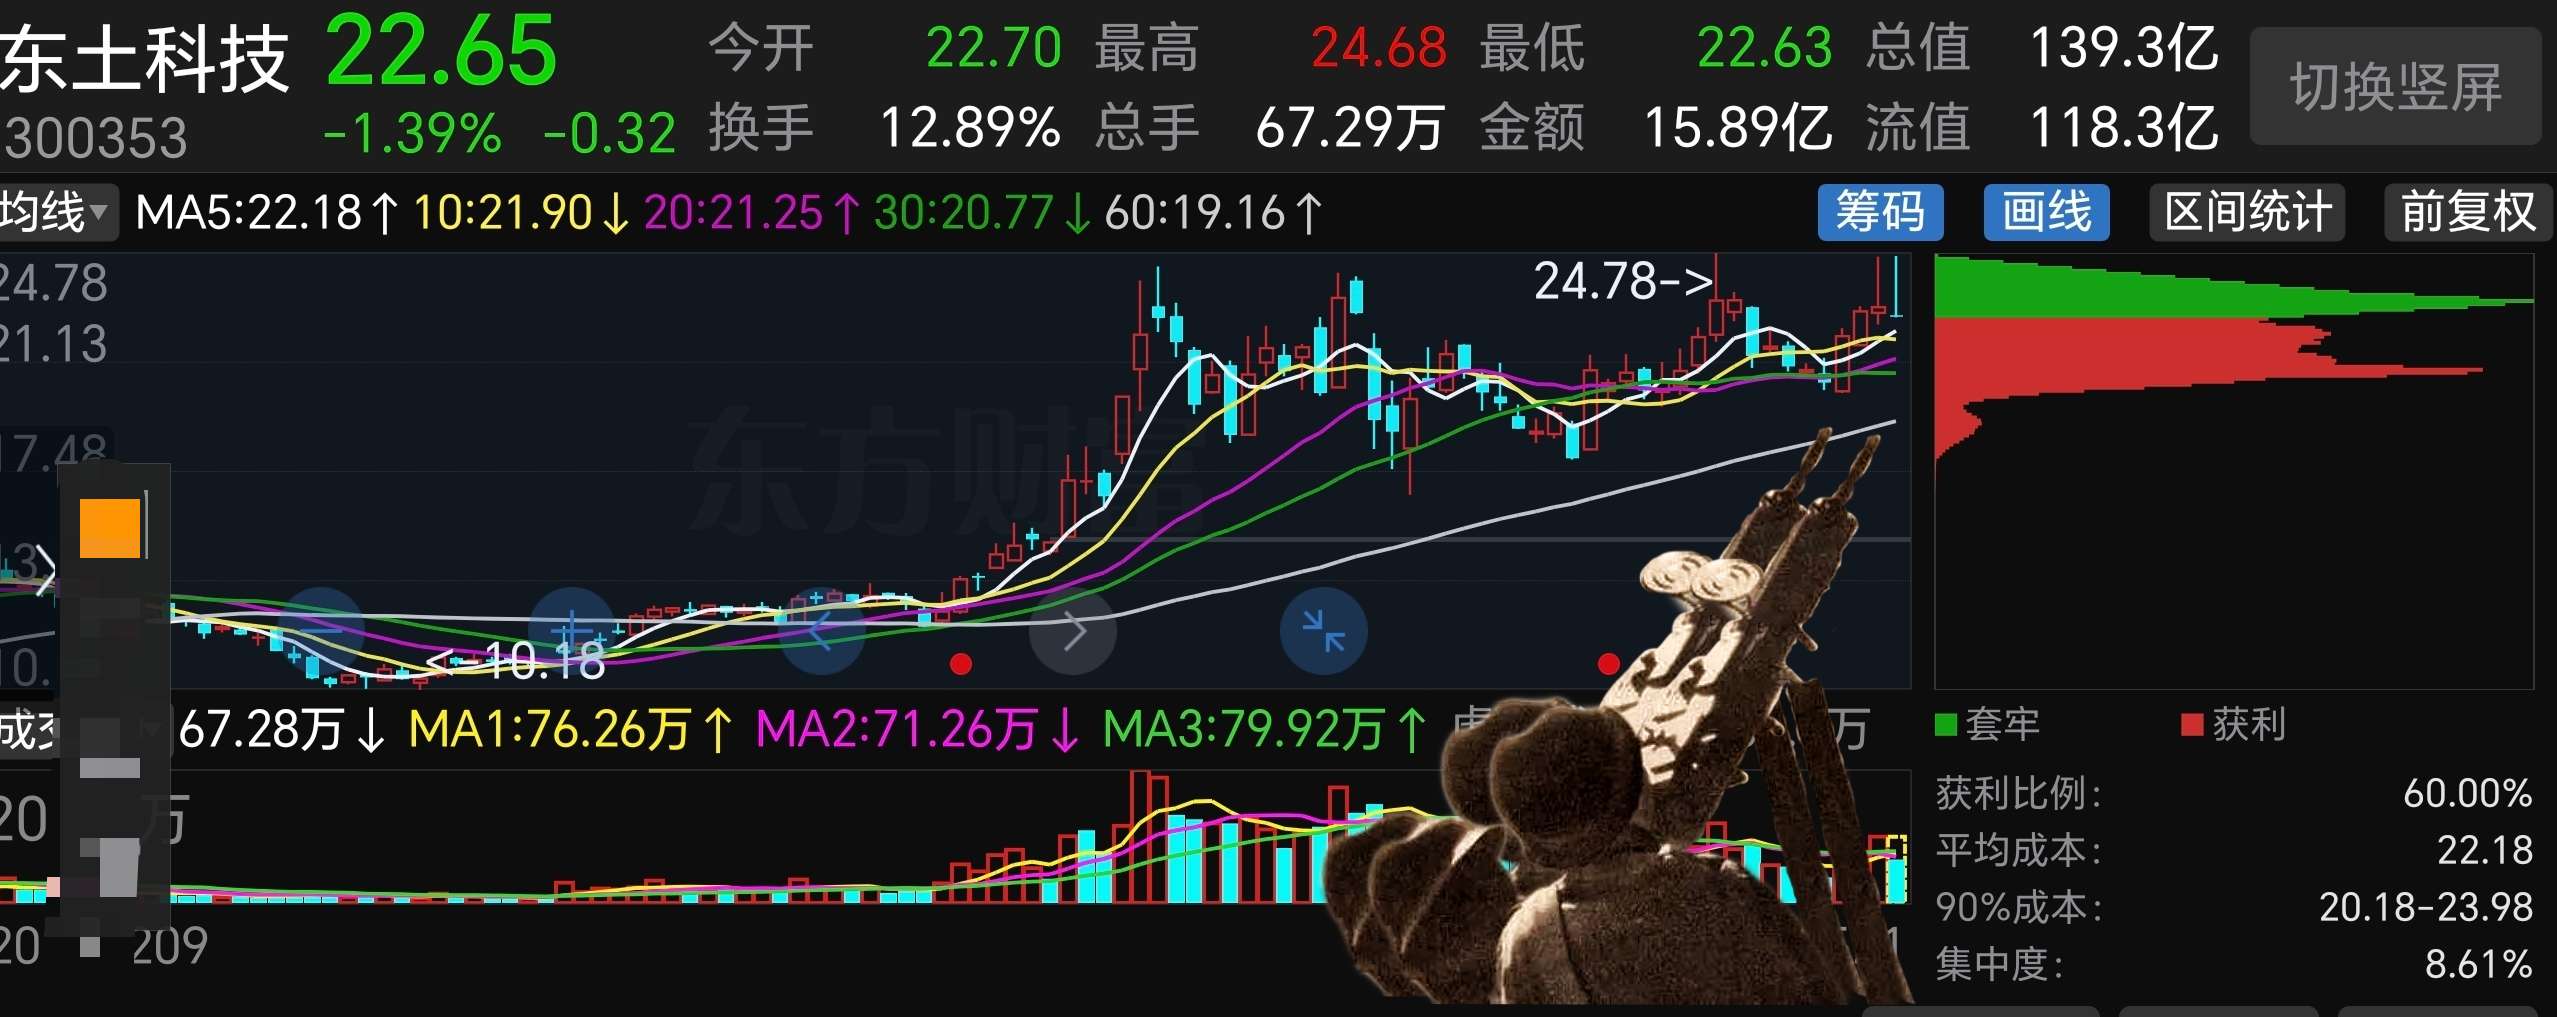Toggle the 画线 drawing mode
The width and height of the screenshot is (2557, 1017).
tap(2046, 212)
